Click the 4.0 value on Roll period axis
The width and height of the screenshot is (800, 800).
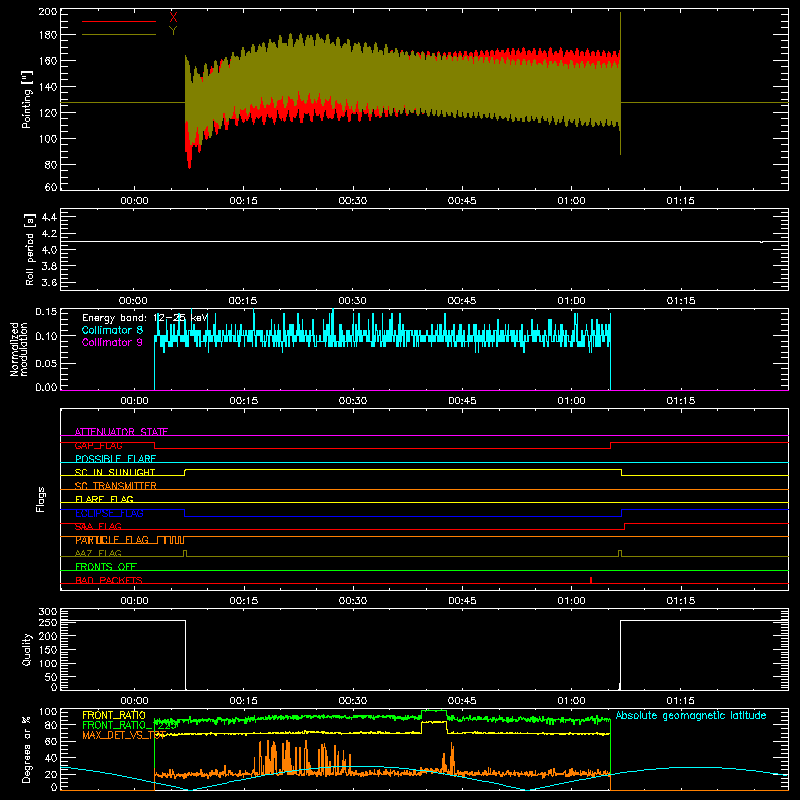[49, 250]
